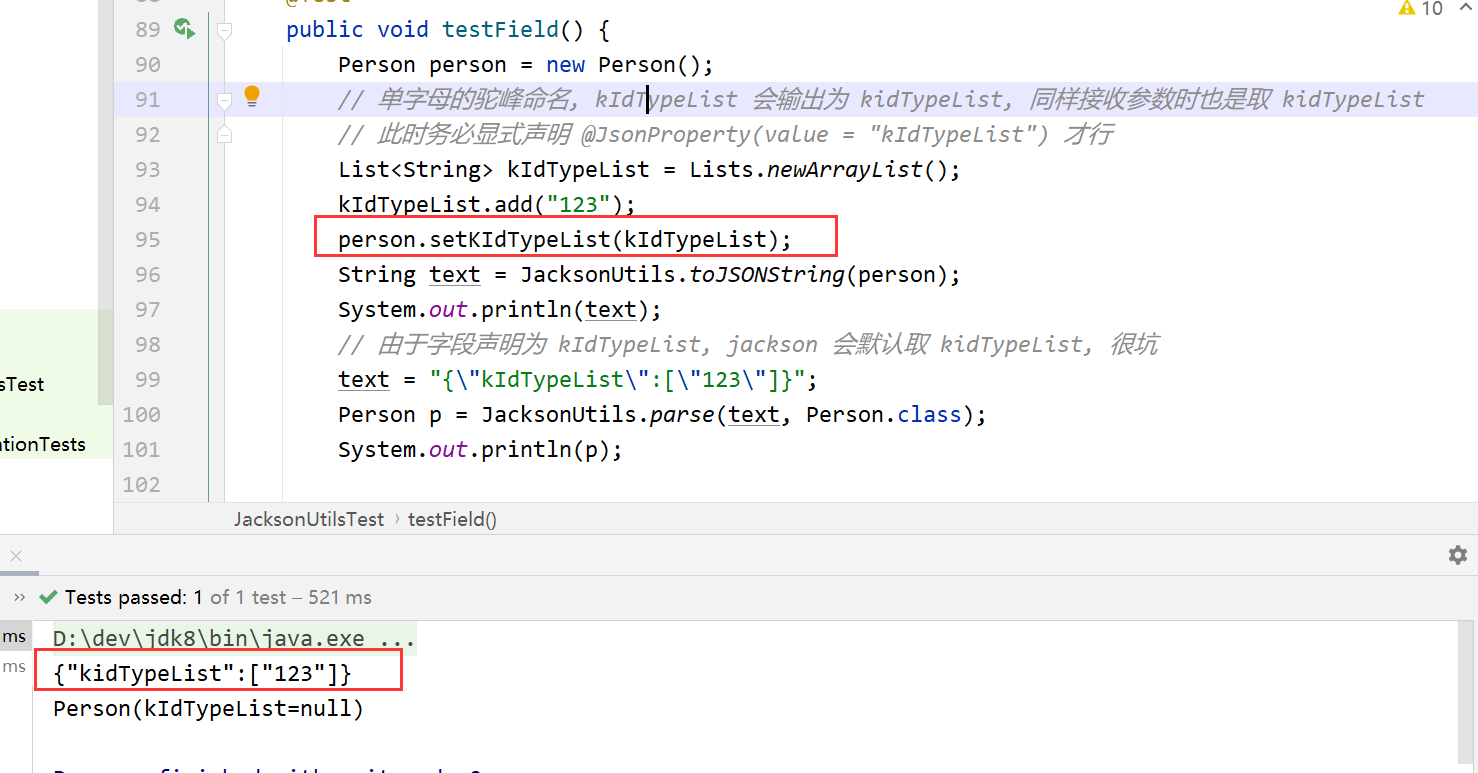Click the "Tests passed: 1 of 1 test" status text
This screenshot has height=773, width=1478.
(218, 597)
